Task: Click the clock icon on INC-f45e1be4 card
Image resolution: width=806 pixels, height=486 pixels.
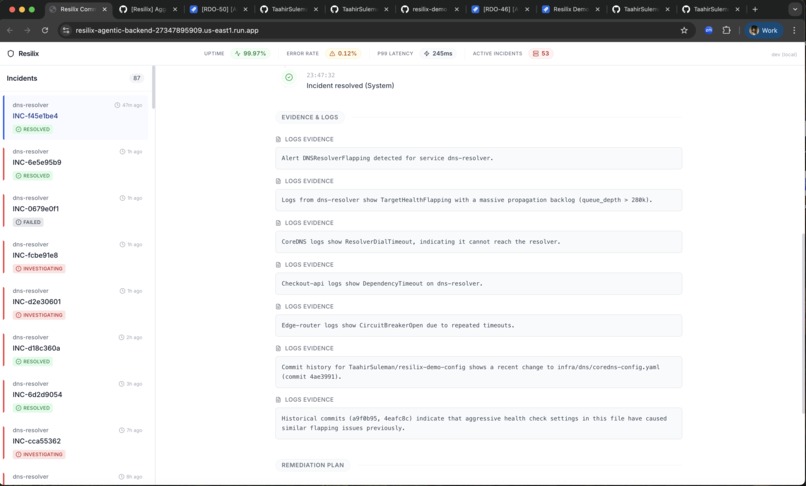Action: pos(117,105)
